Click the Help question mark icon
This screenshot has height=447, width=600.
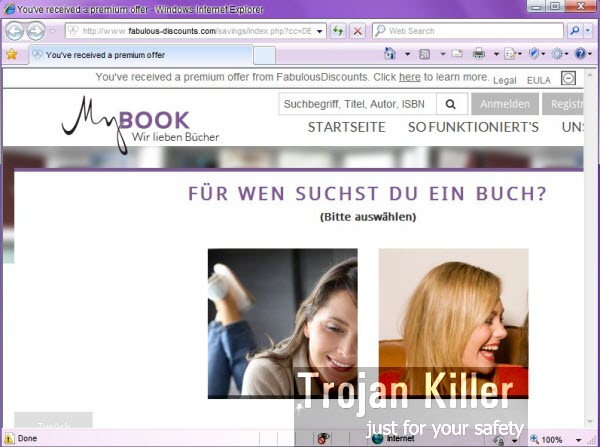coord(581,54)
